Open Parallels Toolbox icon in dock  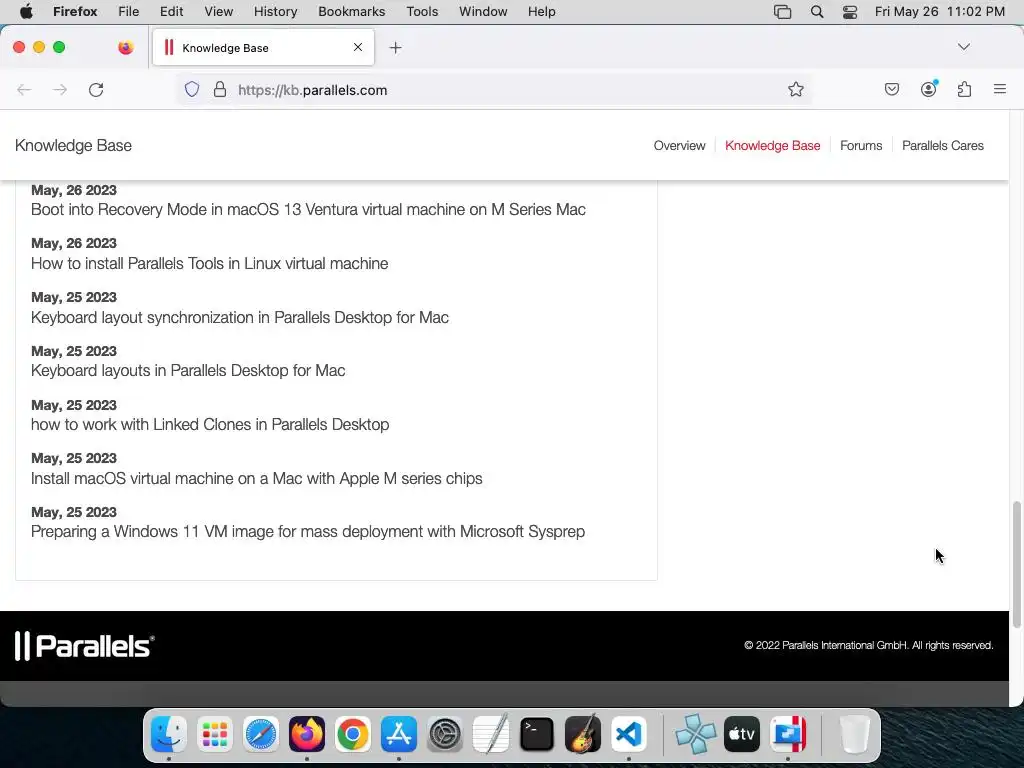[x=788, y=734]
